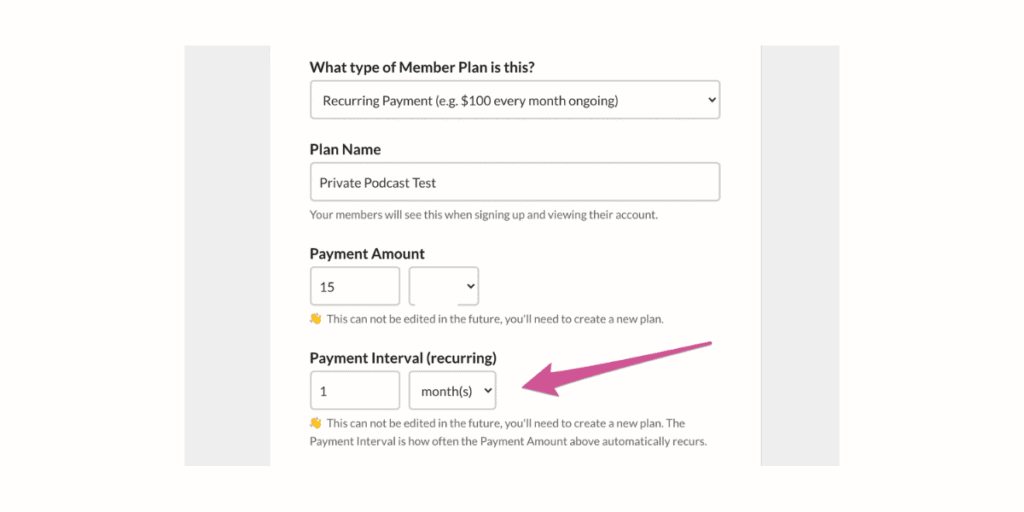The height and width of the screenshot is (512, 1024).
Task: Open the Member Plan type dropdown
Action: [x=515, y=100]
